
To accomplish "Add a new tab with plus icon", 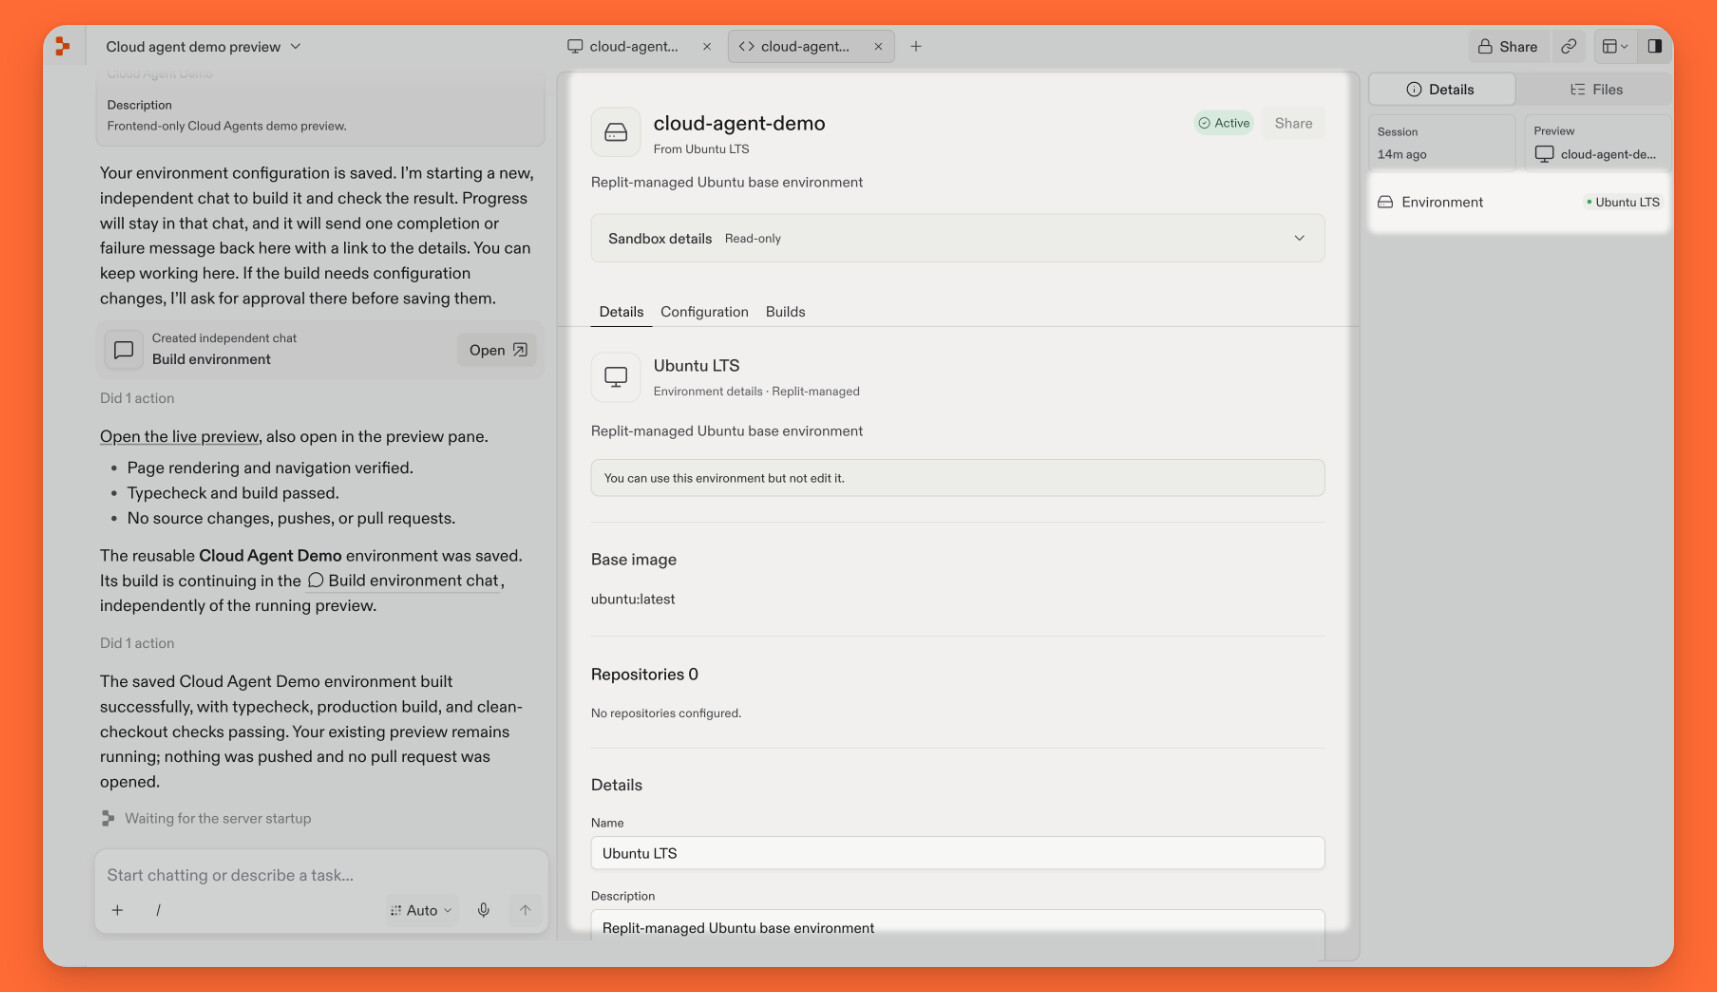I will click(916, 47).
